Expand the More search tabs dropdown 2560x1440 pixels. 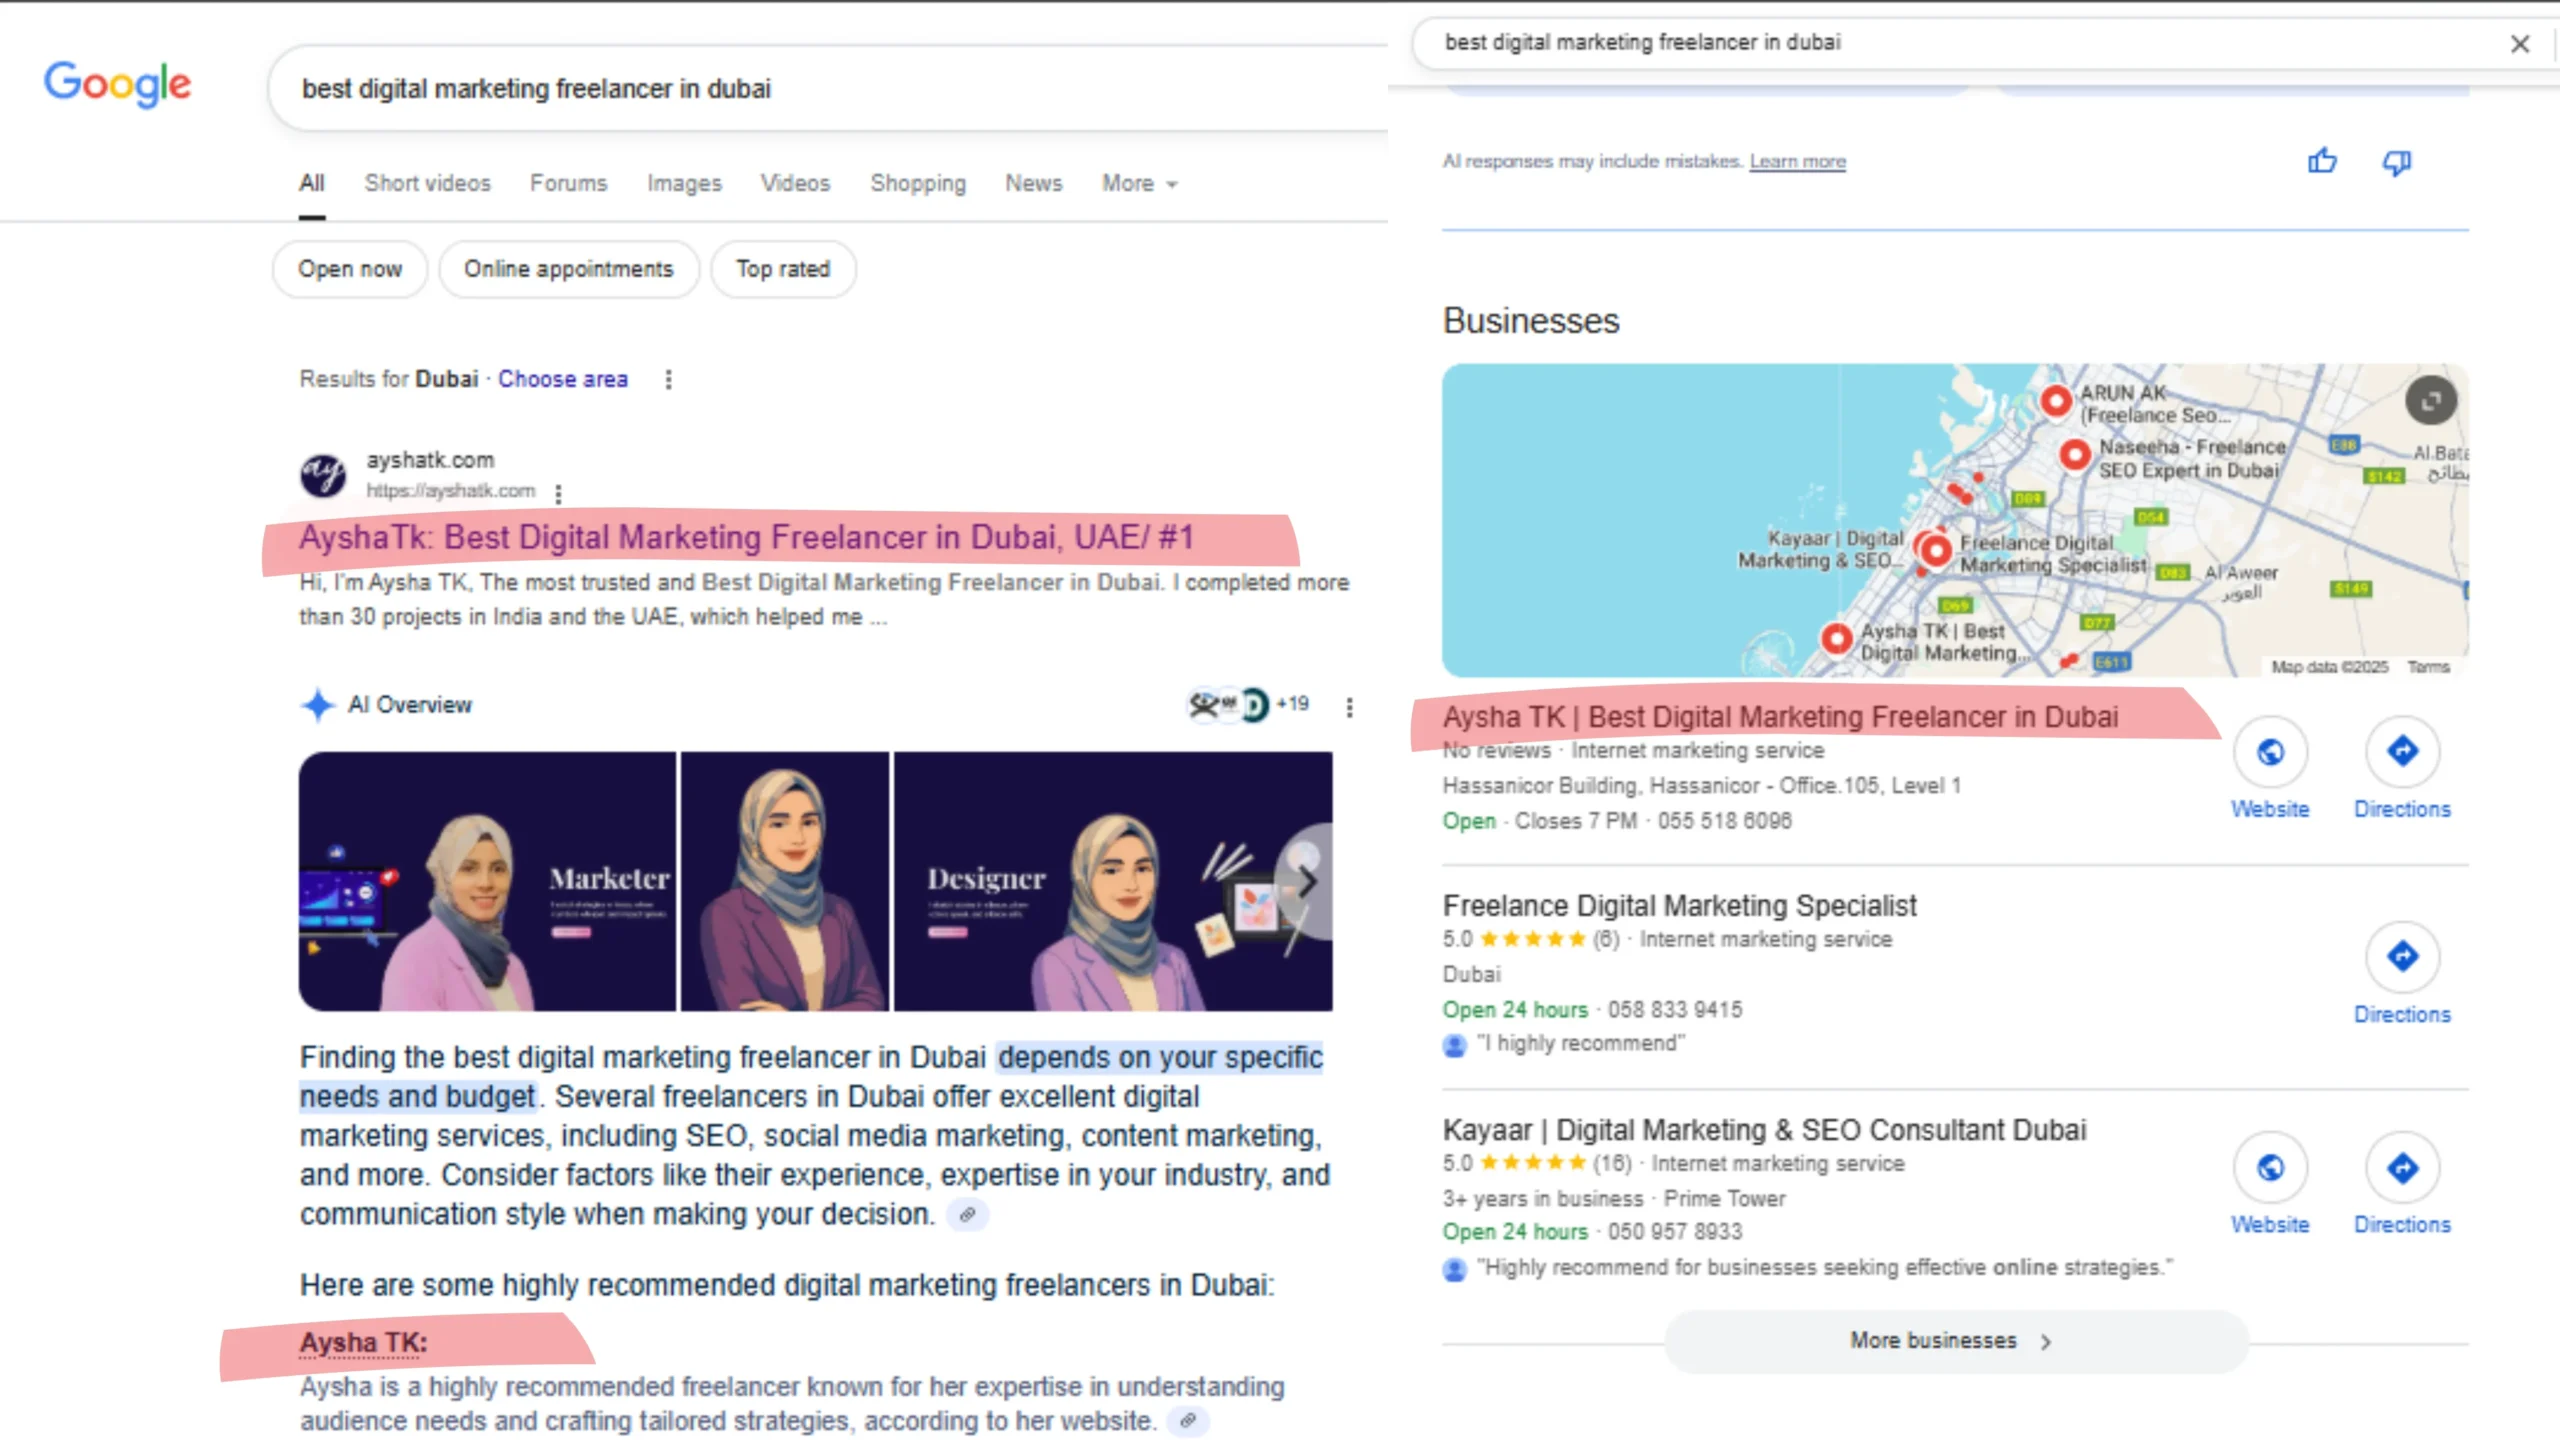point(1139,183)
